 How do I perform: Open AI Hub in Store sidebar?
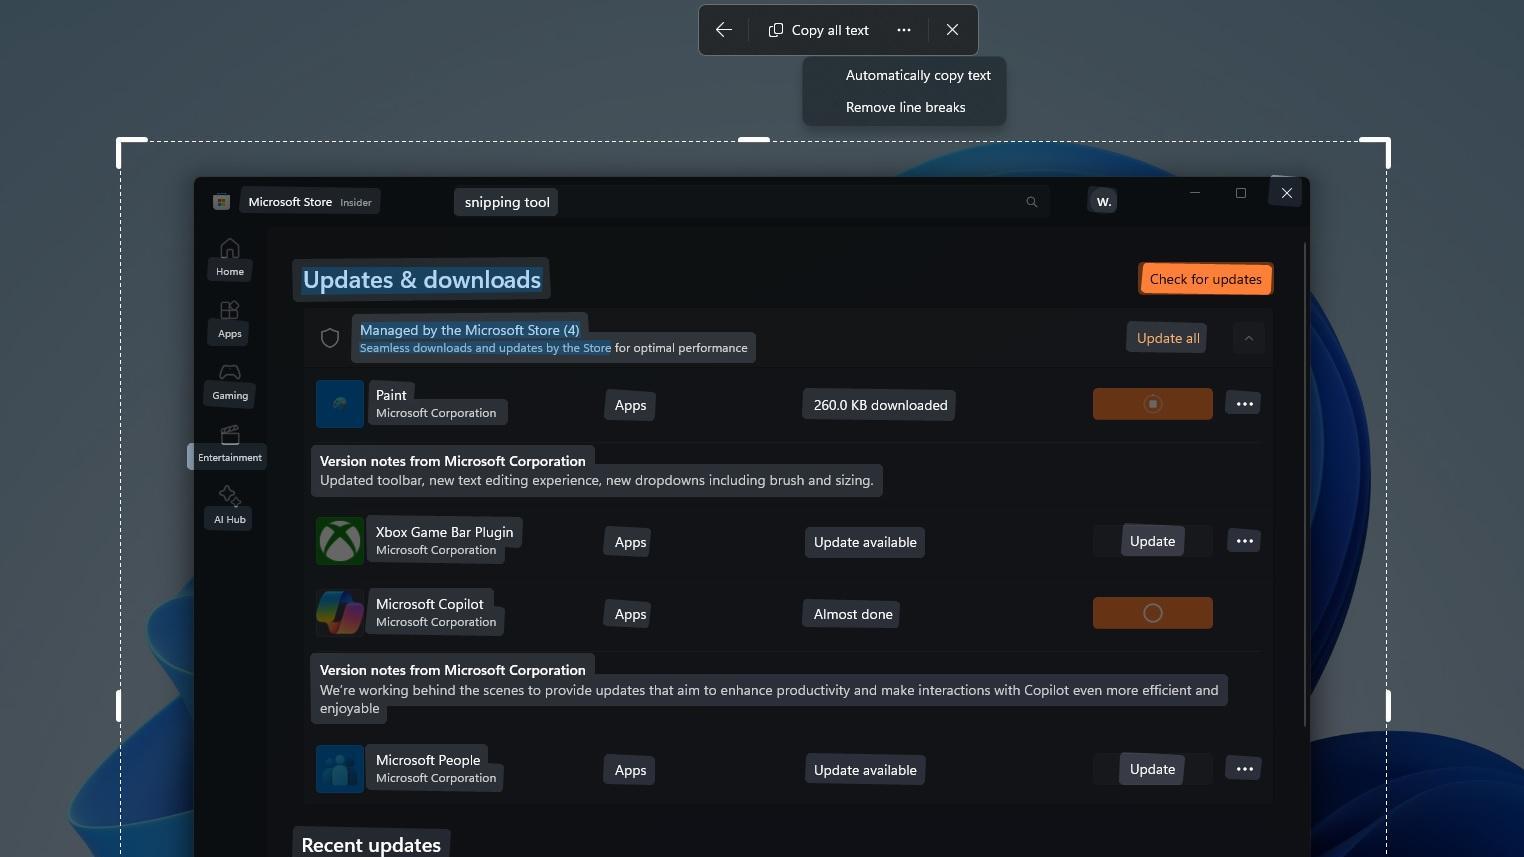[x=230, y=506]
